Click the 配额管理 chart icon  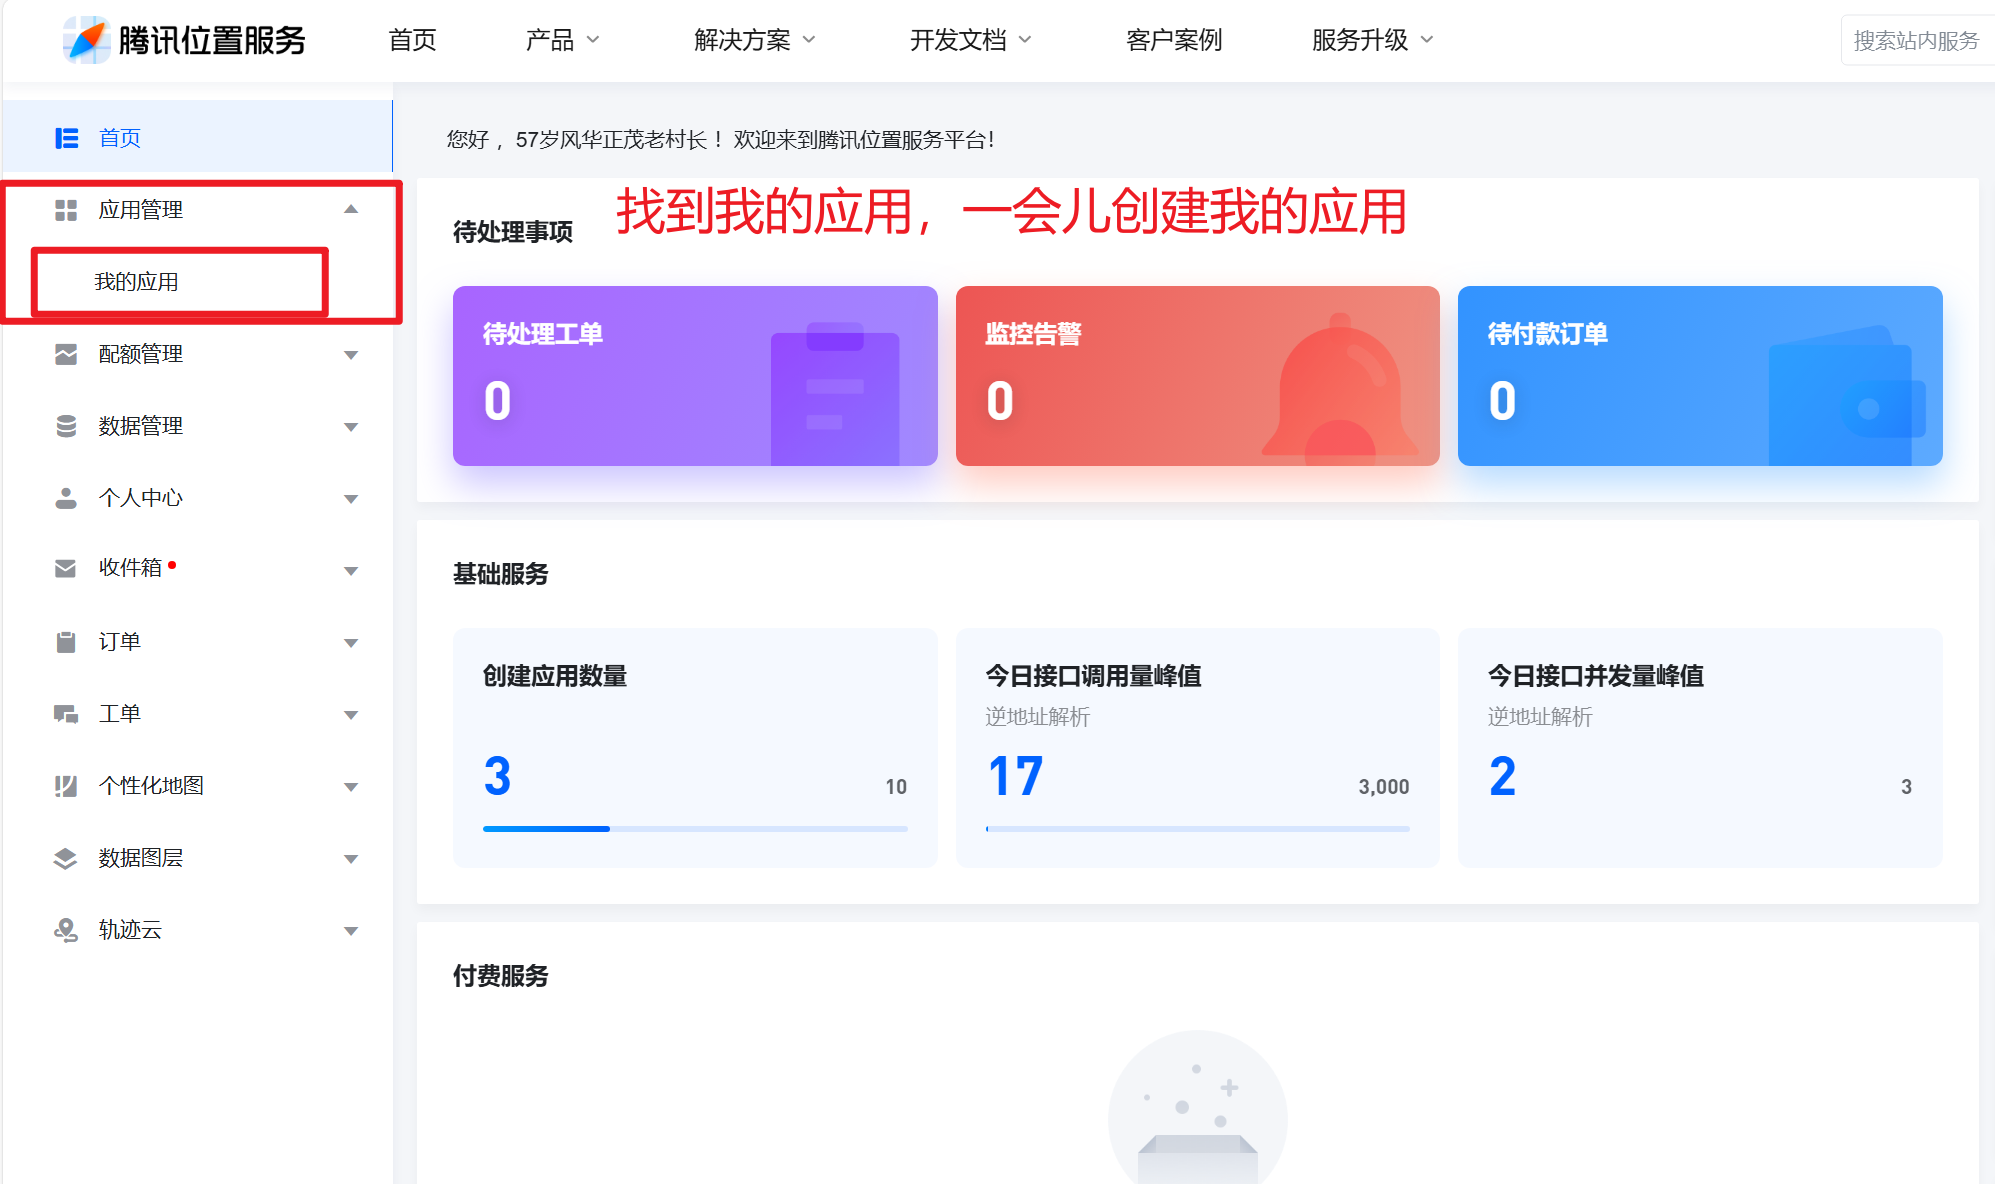(66, 354)
